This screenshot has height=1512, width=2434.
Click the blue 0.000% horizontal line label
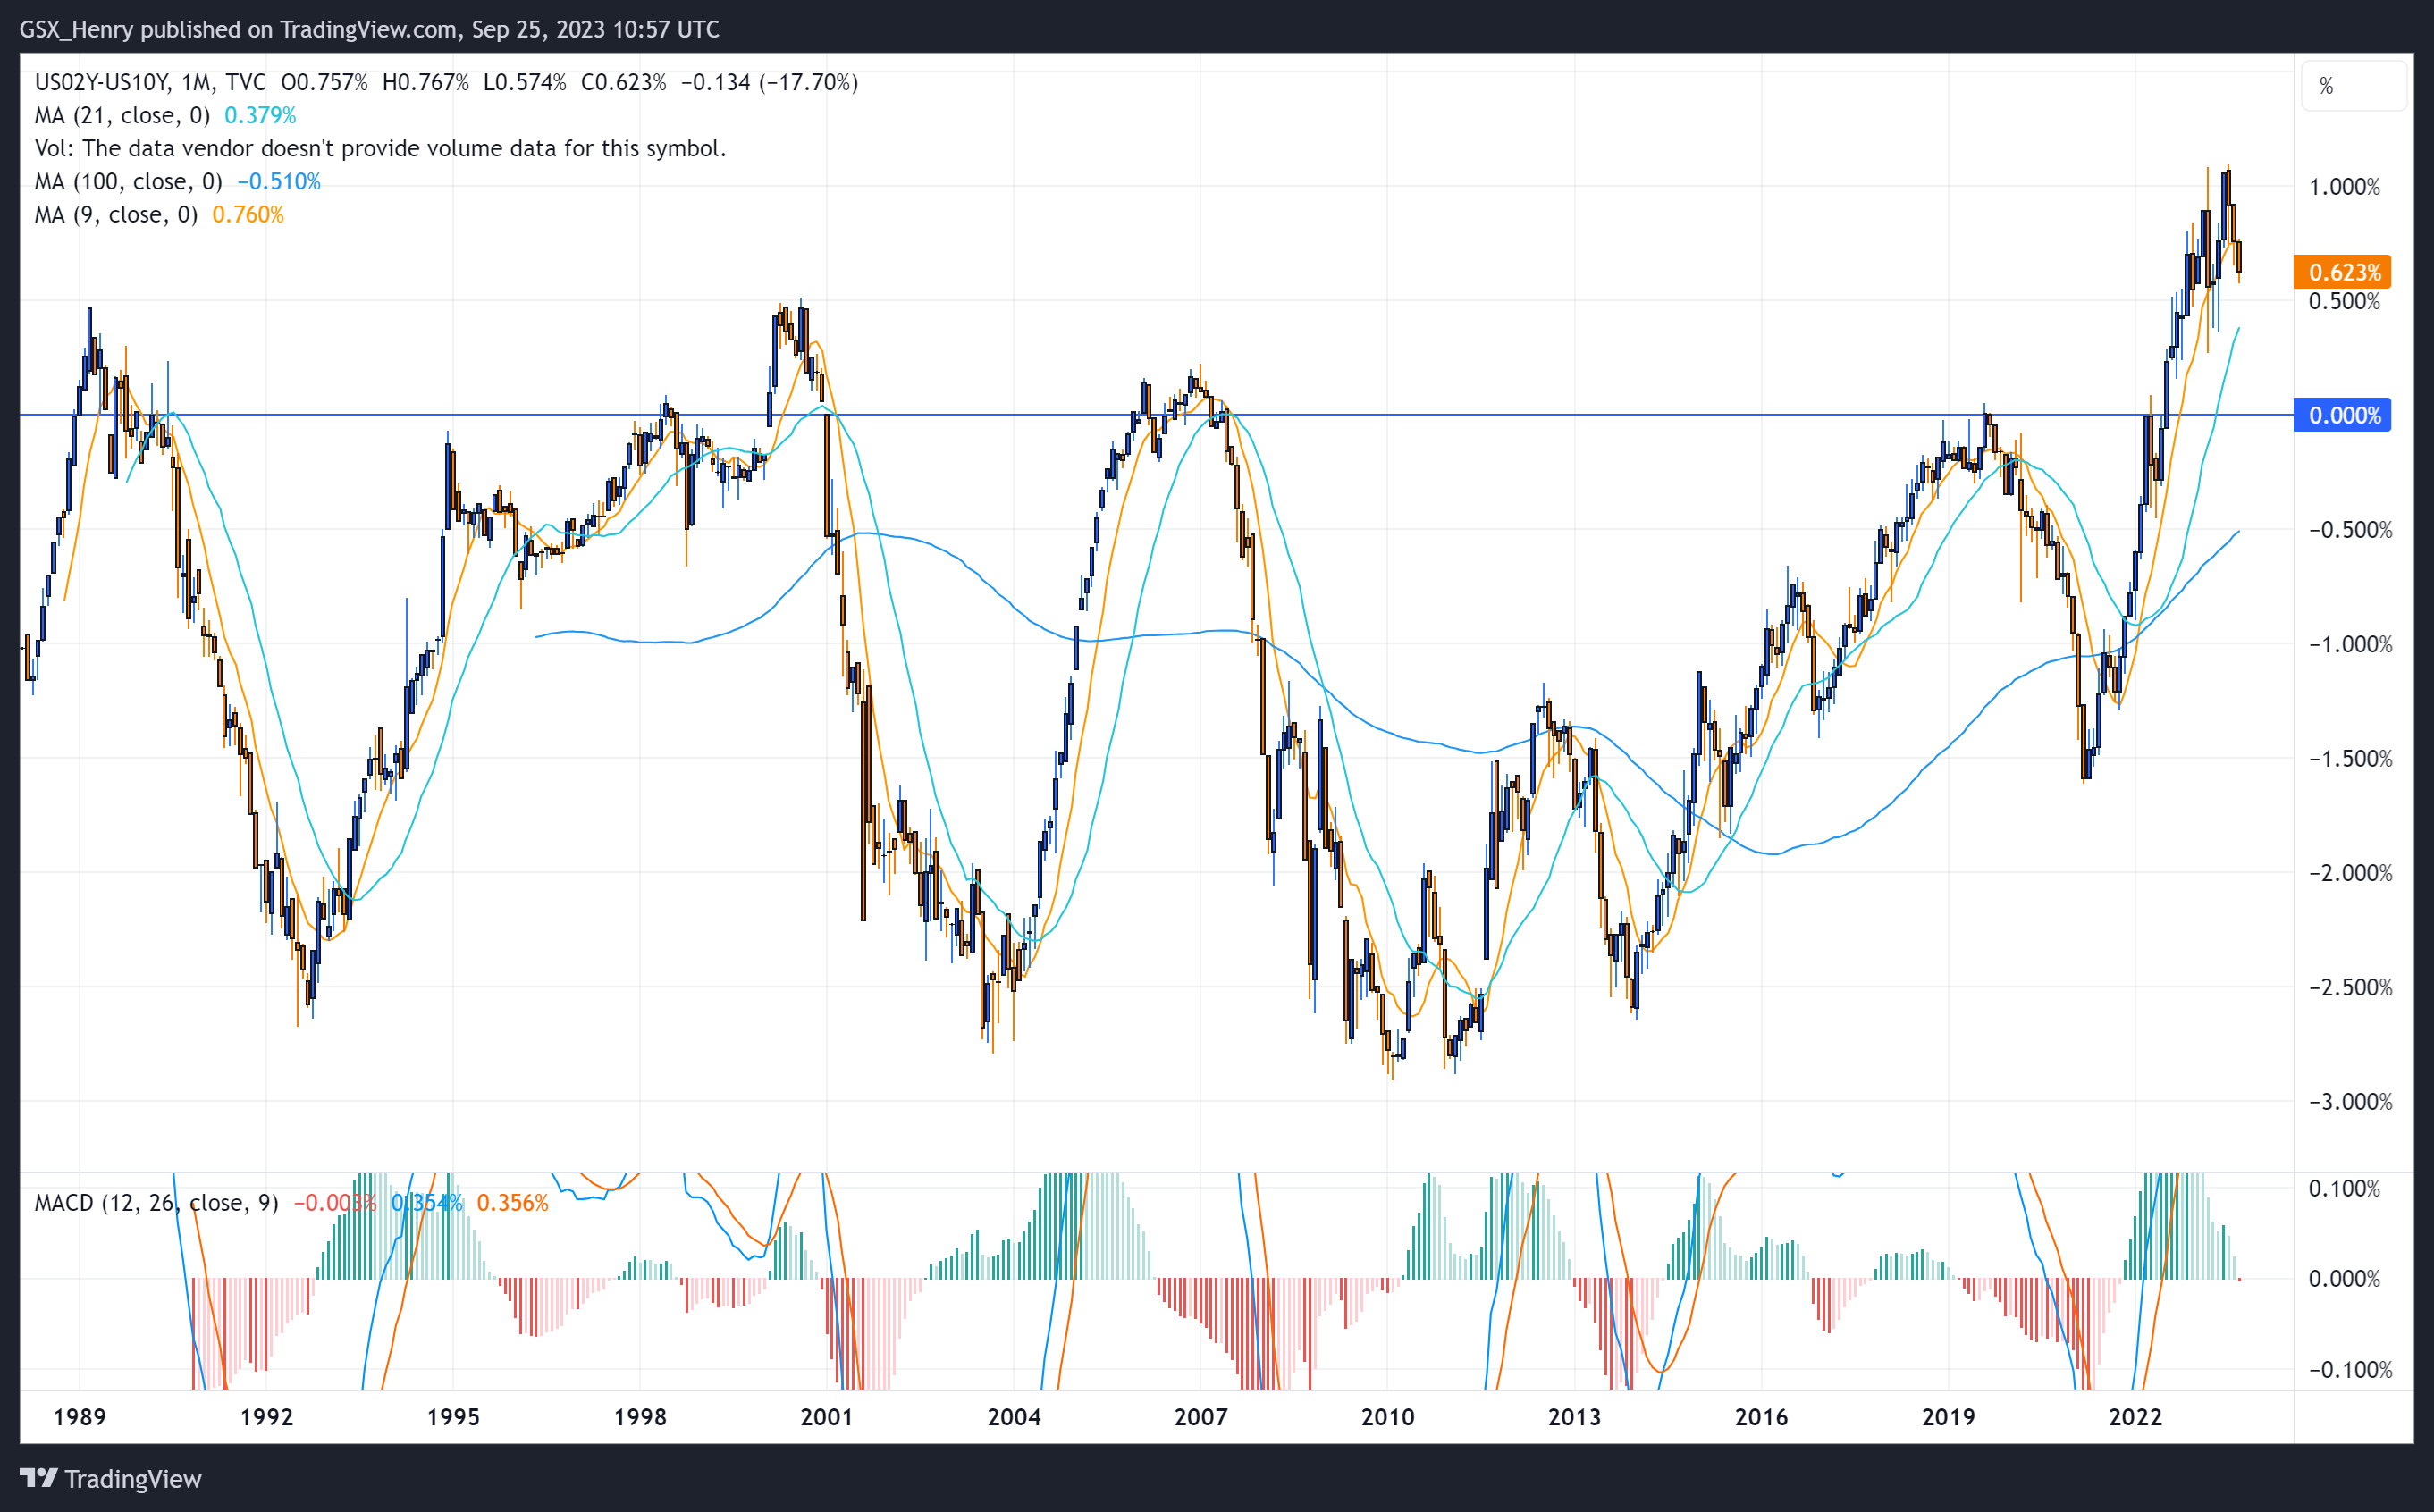pyautogui.click(x=2342, y=415)
